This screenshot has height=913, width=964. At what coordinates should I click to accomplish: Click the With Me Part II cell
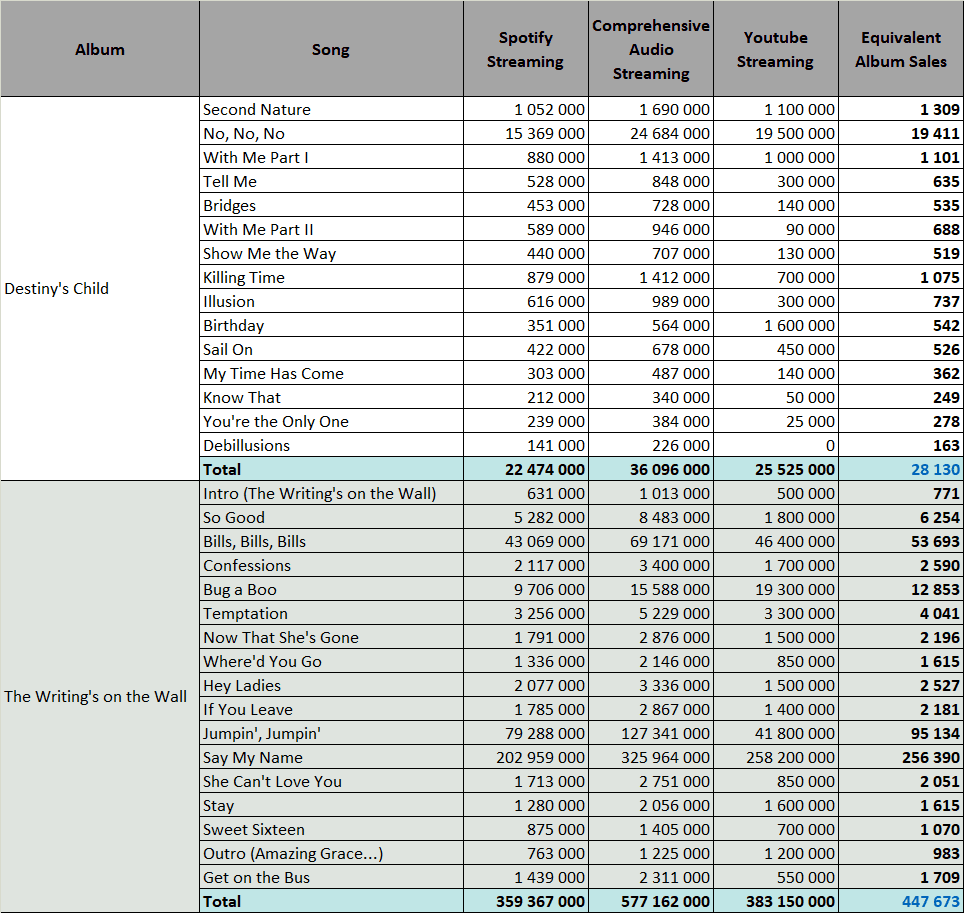click(331, 229)
